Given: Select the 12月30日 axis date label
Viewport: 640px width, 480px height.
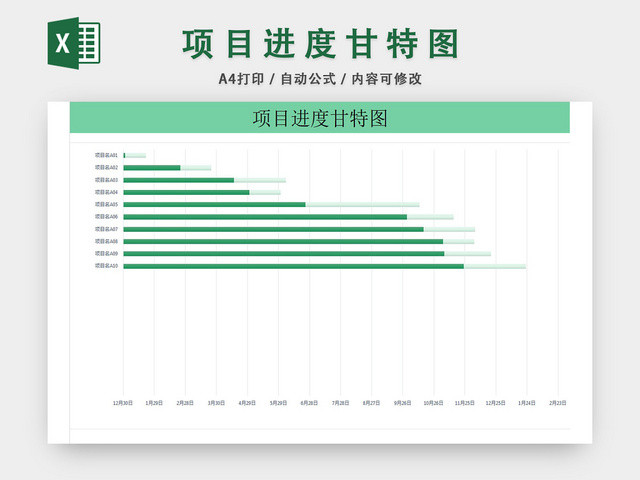Looking at the screenshot, I should [x=123, y=403].
